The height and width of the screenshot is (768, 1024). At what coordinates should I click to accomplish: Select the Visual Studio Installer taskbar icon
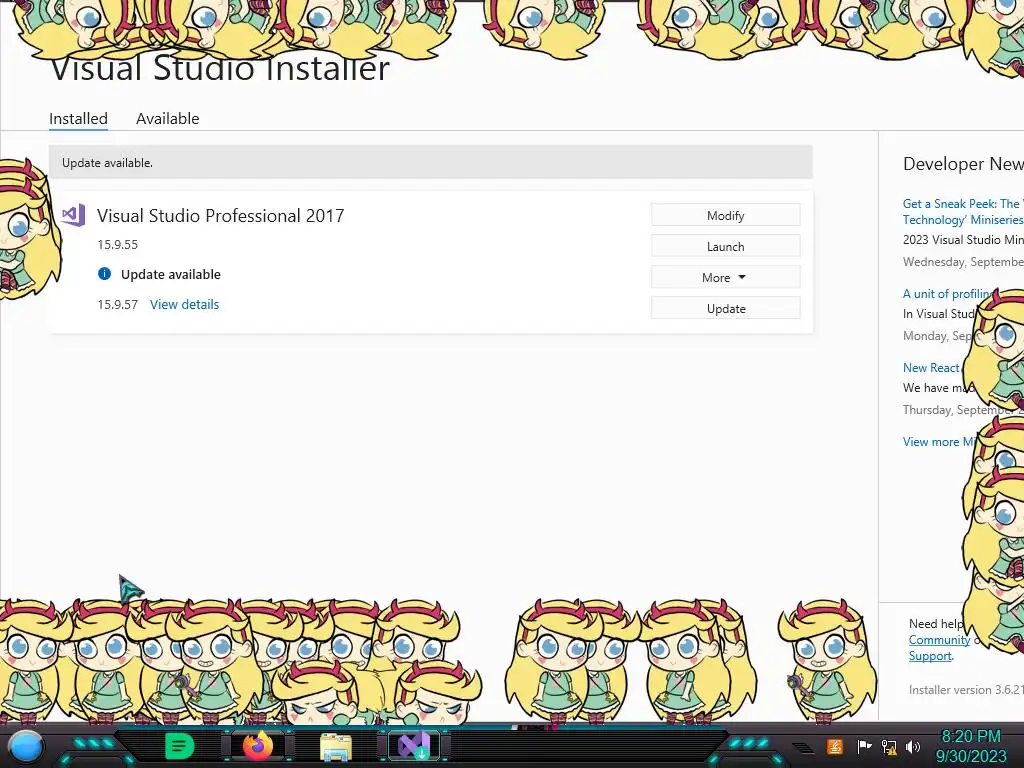pos(414,746)
